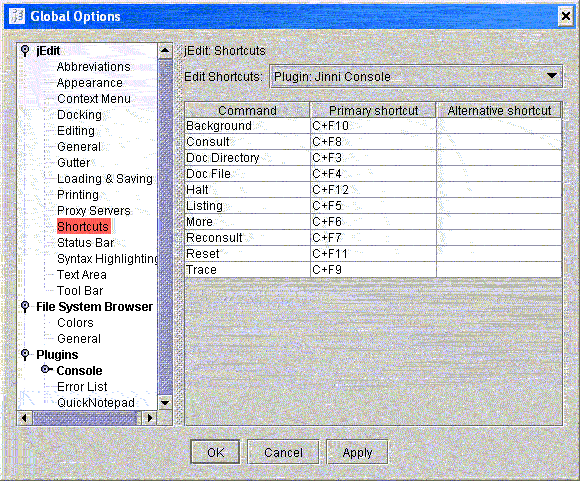Click the jEdit icon in title bar
580x481 pixels.
click(17, 16)
